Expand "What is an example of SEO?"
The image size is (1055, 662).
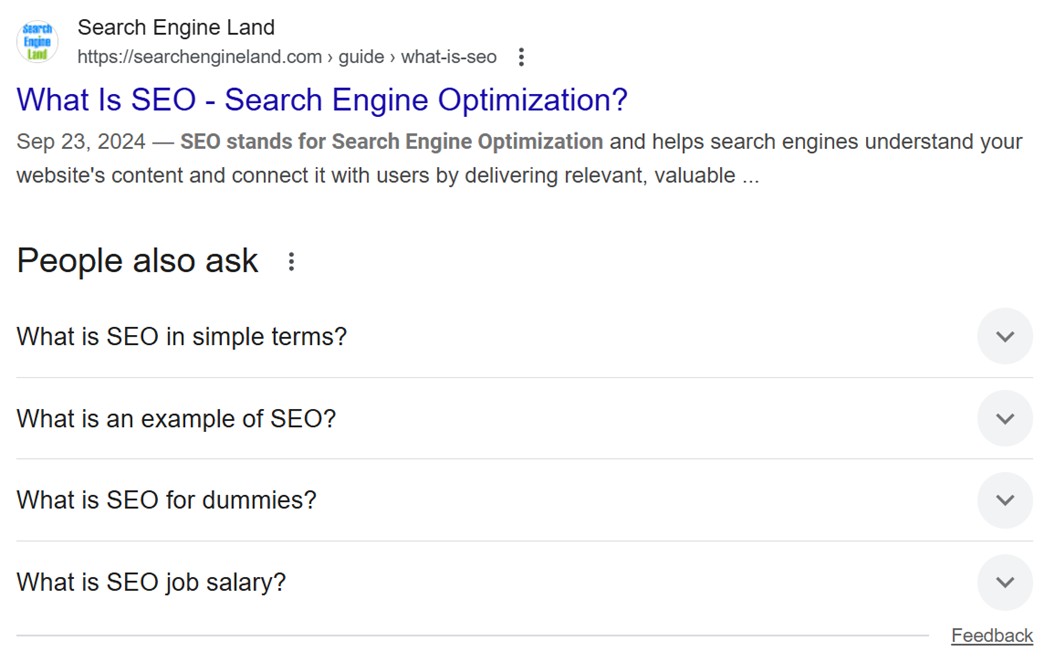click(x=1004, y=418)
